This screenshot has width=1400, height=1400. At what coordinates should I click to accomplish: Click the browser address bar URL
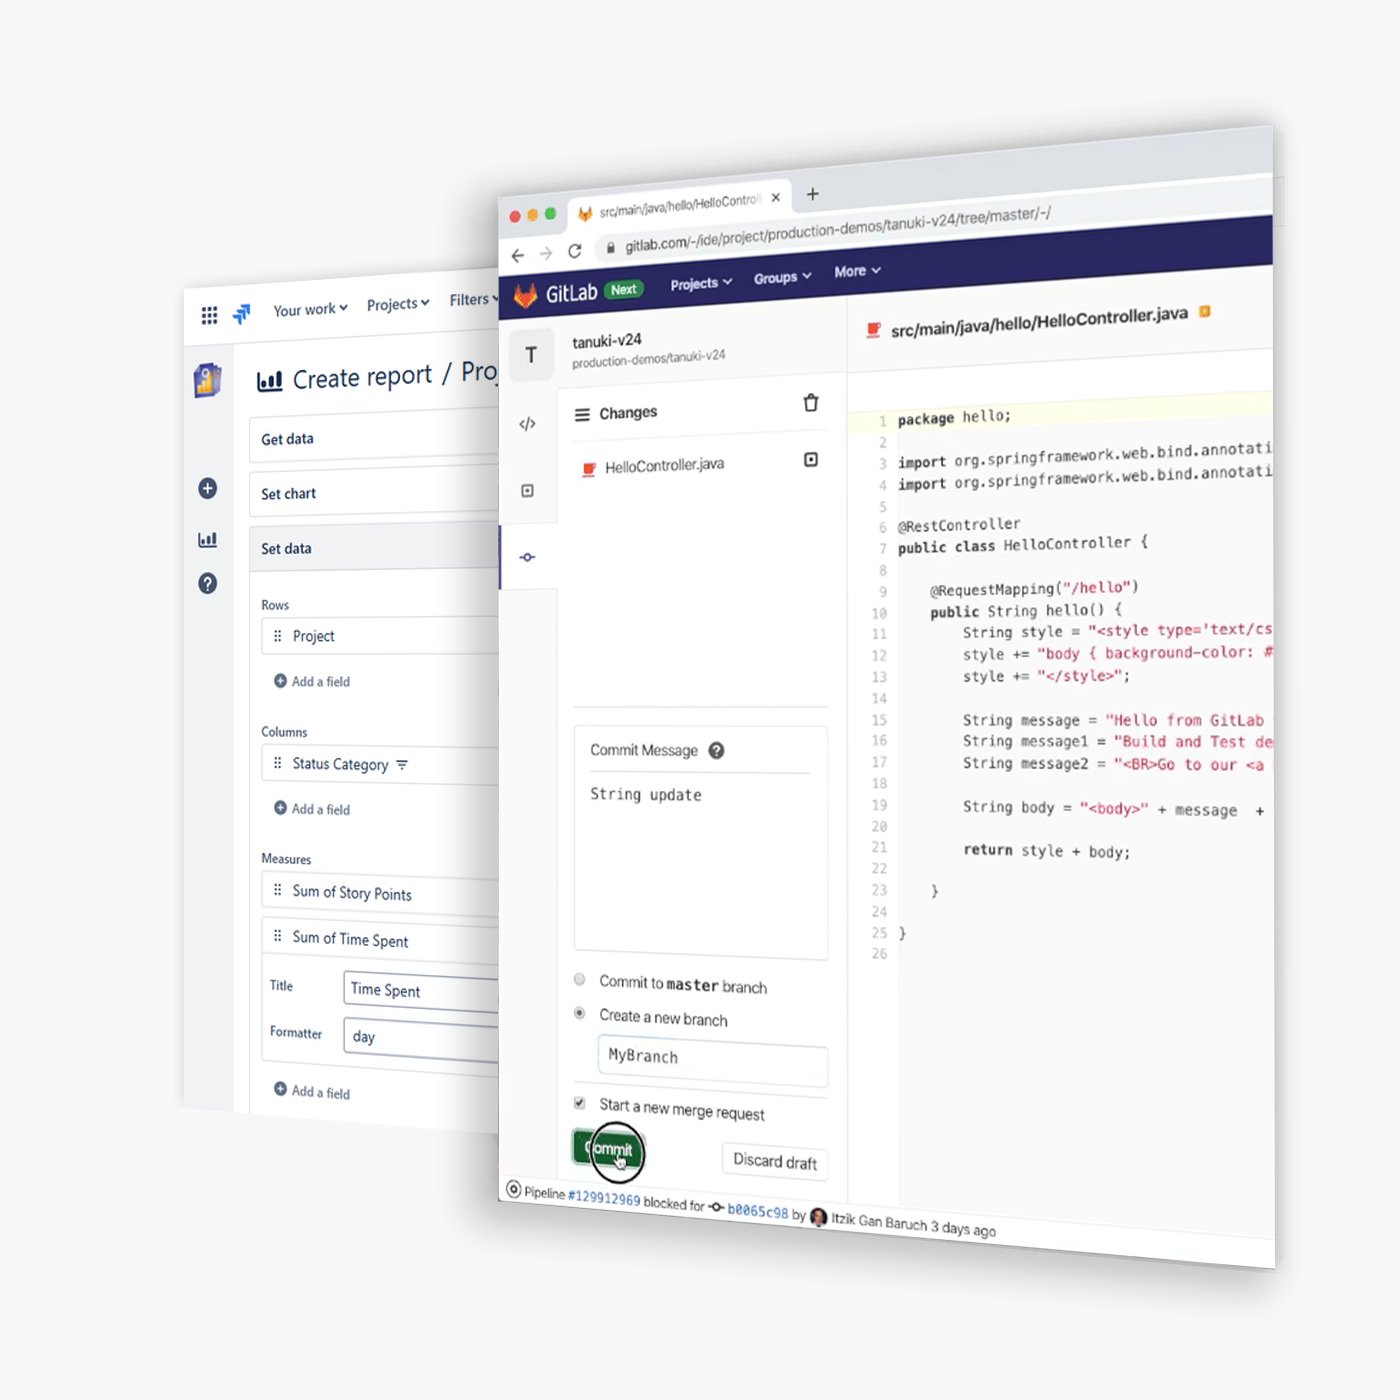pos(837,229)
